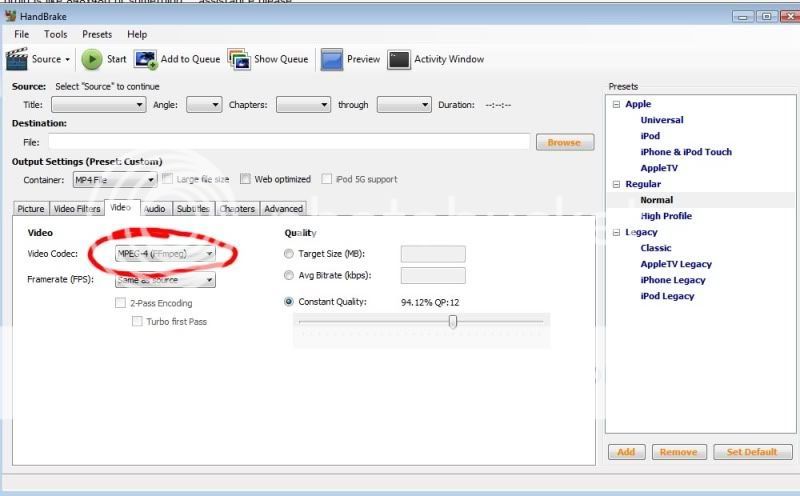Open the Angle dropdown
The width and height of the screenshot is (800, 496).
point(204,105)
